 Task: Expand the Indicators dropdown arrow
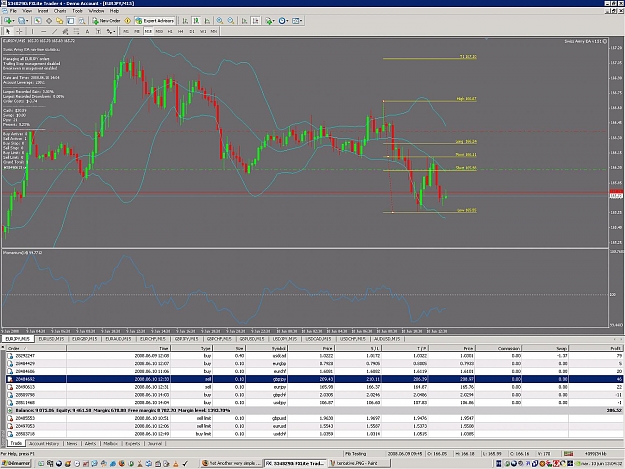(274, 21)
